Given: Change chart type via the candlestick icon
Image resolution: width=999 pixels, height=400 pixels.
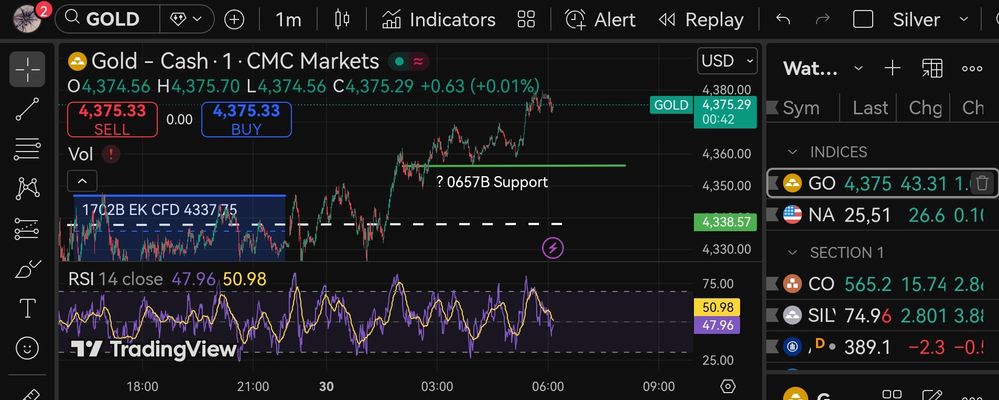Looking at the screenshot, I should coord(342,20).
